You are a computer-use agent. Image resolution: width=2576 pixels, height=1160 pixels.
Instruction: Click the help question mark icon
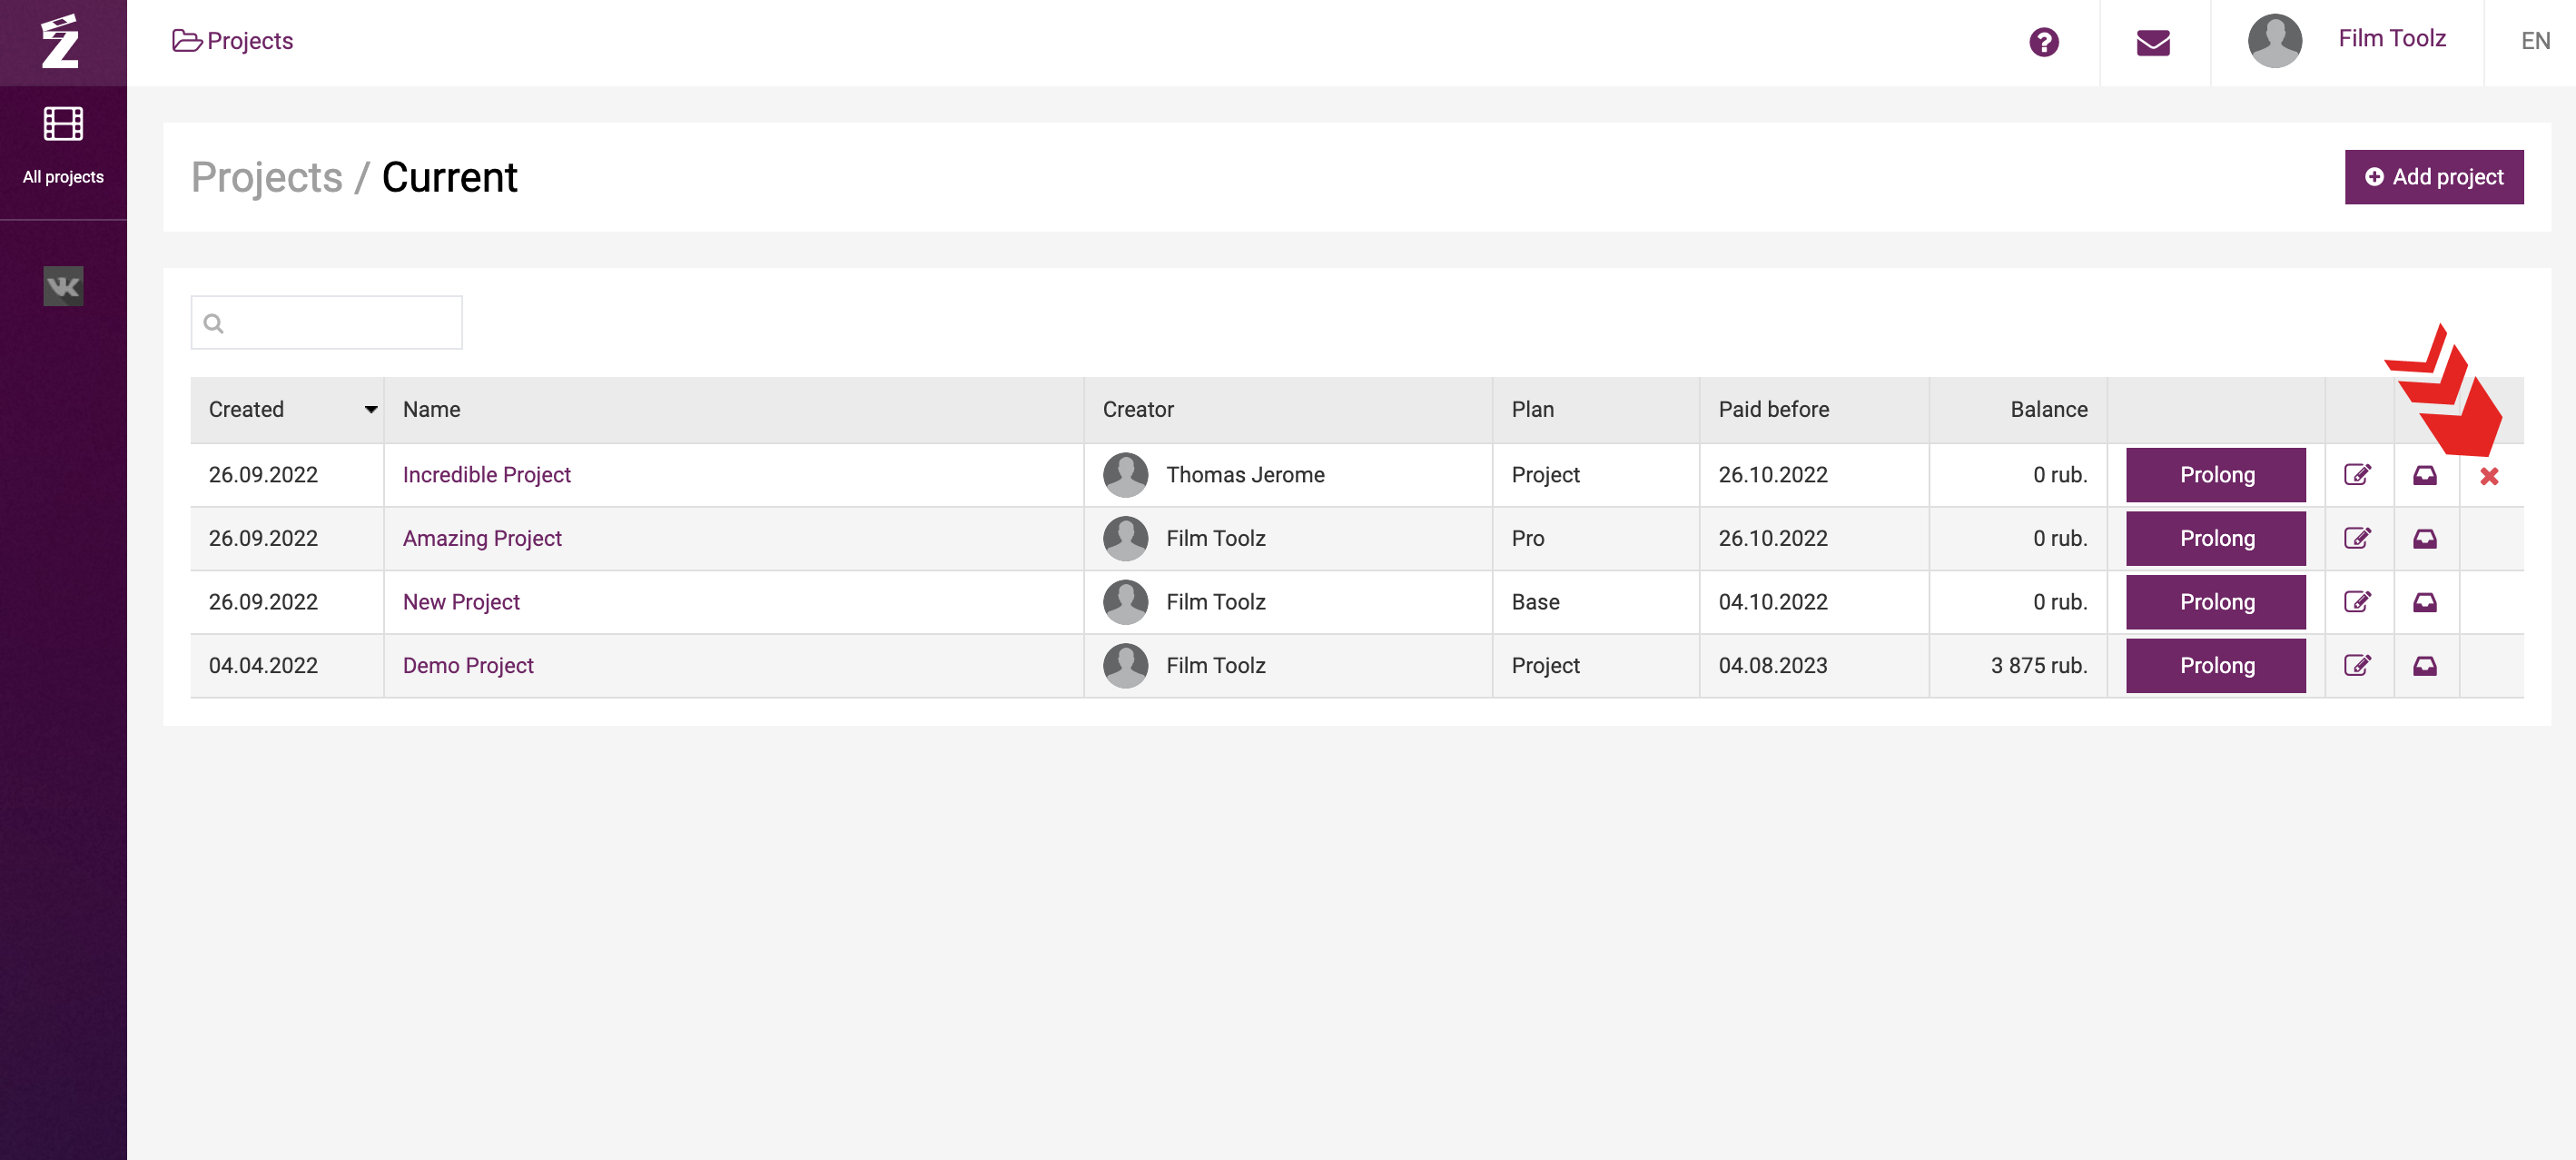point(2043,42)
